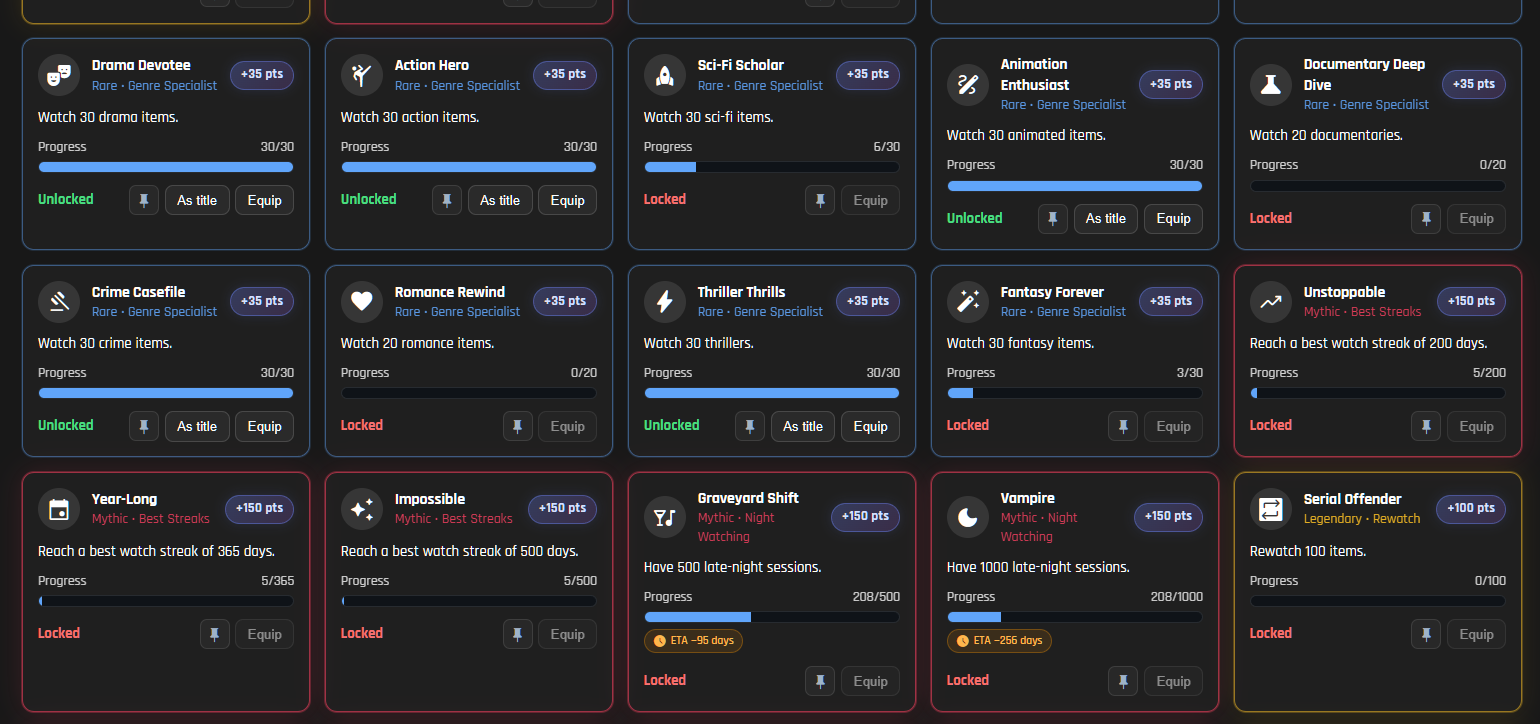This screenshot has width=1540, height=724.
Task: Set Animation Enthusiast as title
Action: click(x=1106, y=218)
